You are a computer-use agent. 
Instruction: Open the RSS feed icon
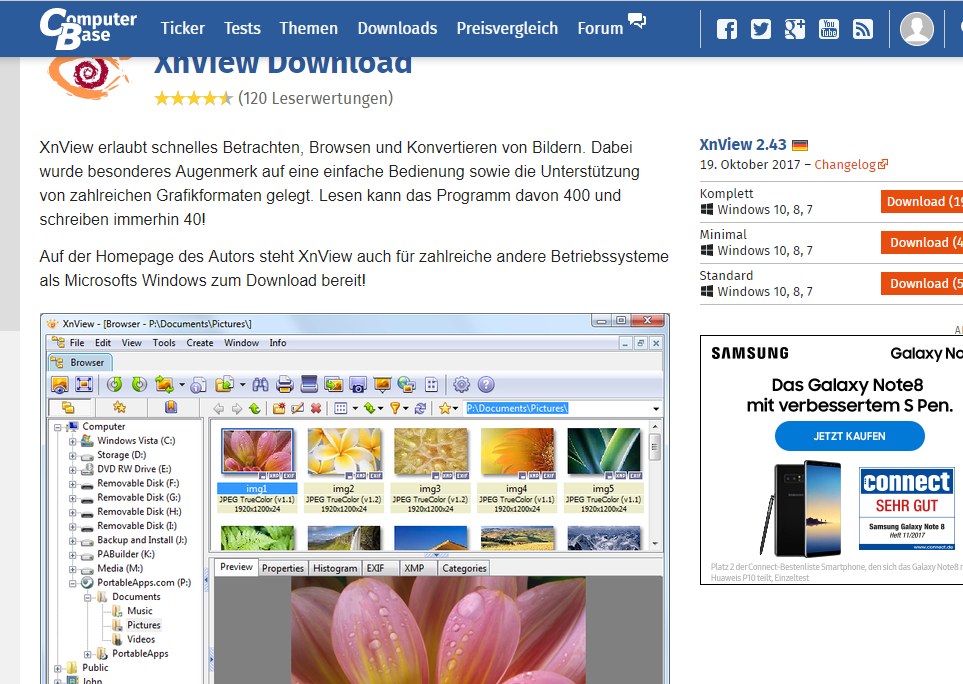[862, 29]
